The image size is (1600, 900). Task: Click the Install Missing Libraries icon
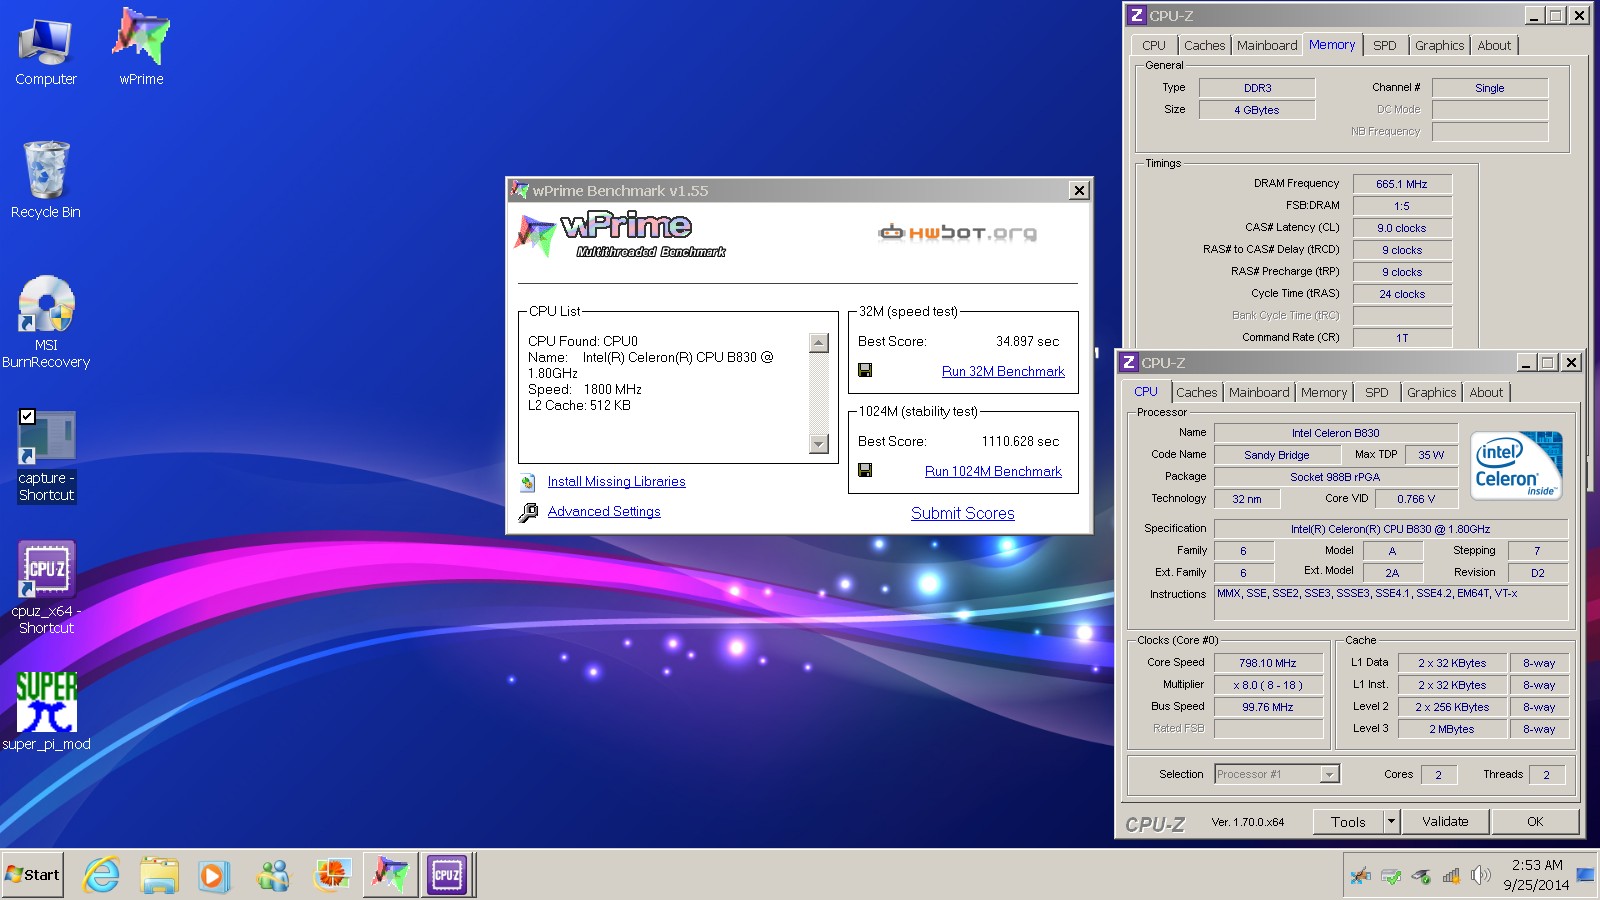pyautogui.click(x=528, y=482)
